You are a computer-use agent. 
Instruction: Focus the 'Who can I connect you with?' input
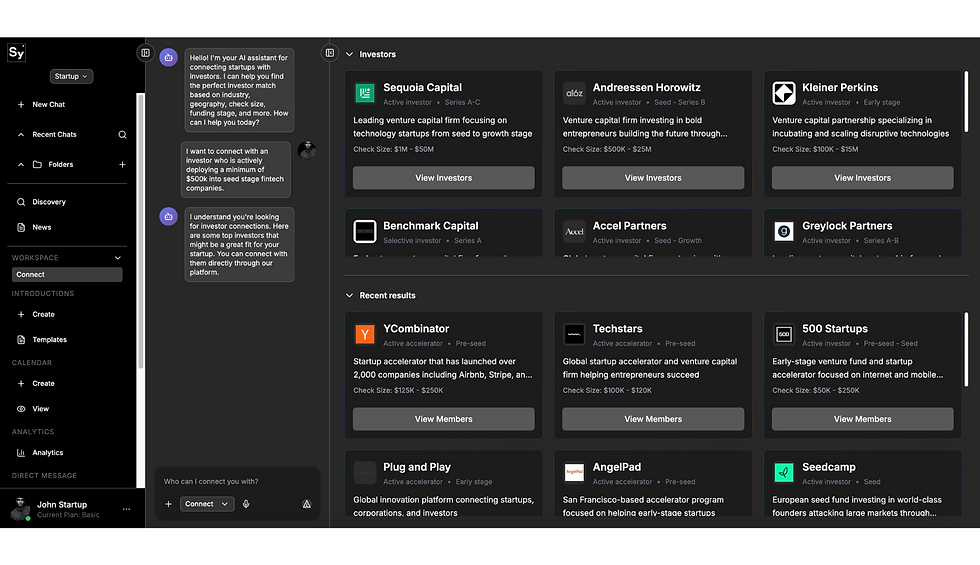coord(238,481)
